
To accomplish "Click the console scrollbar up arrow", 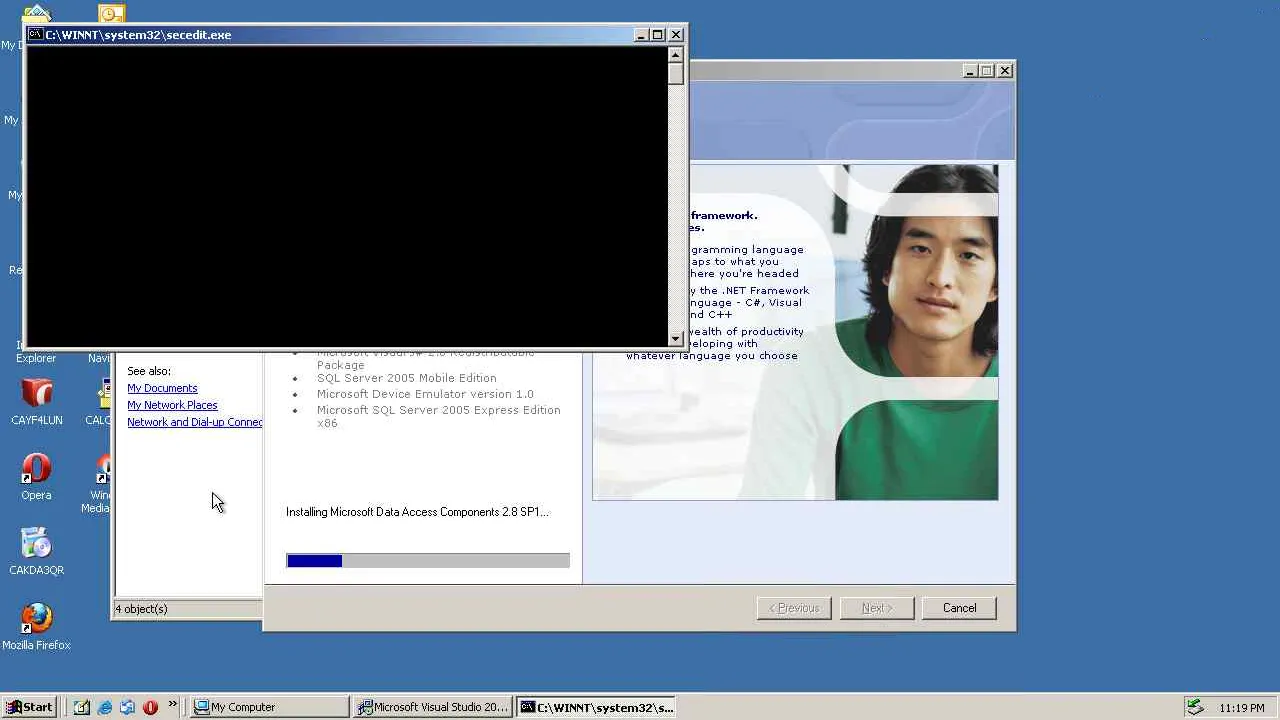I will [x=676, y=54].
